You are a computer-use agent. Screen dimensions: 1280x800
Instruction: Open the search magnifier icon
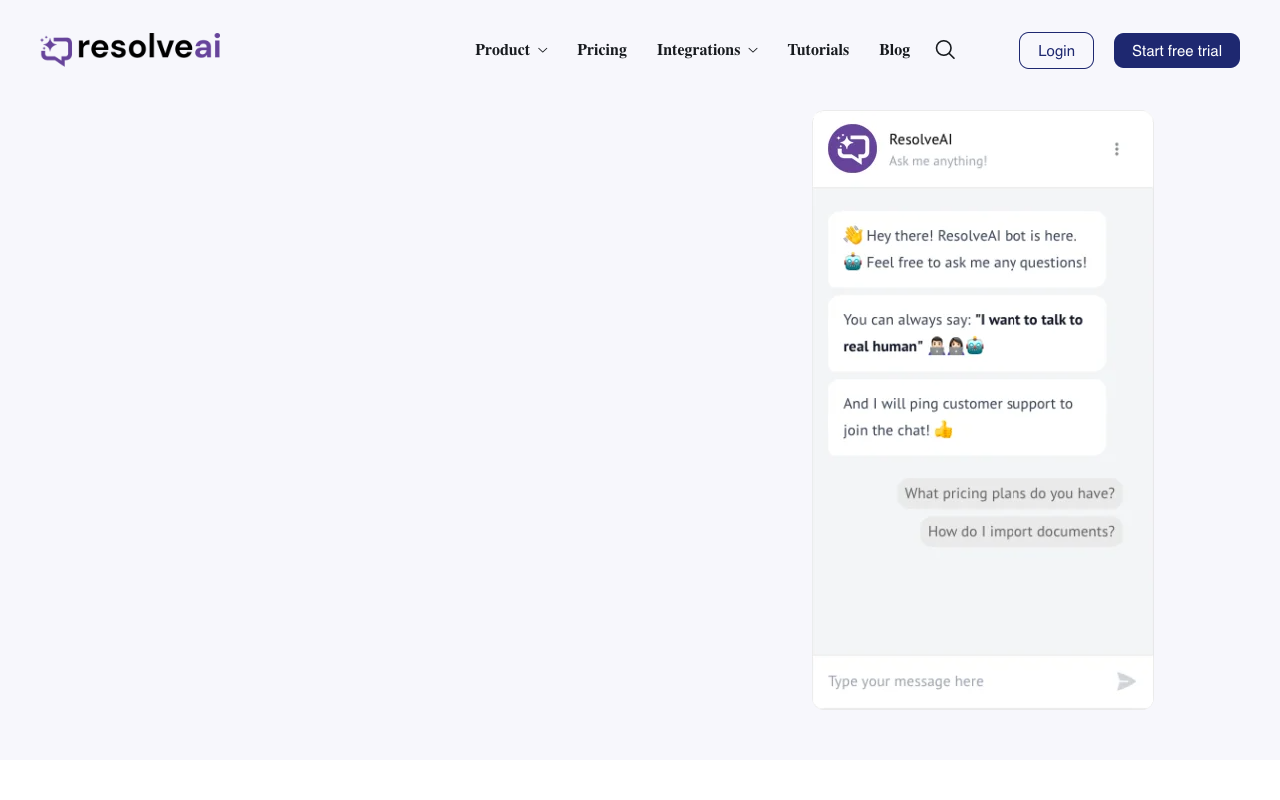[945, 50]
